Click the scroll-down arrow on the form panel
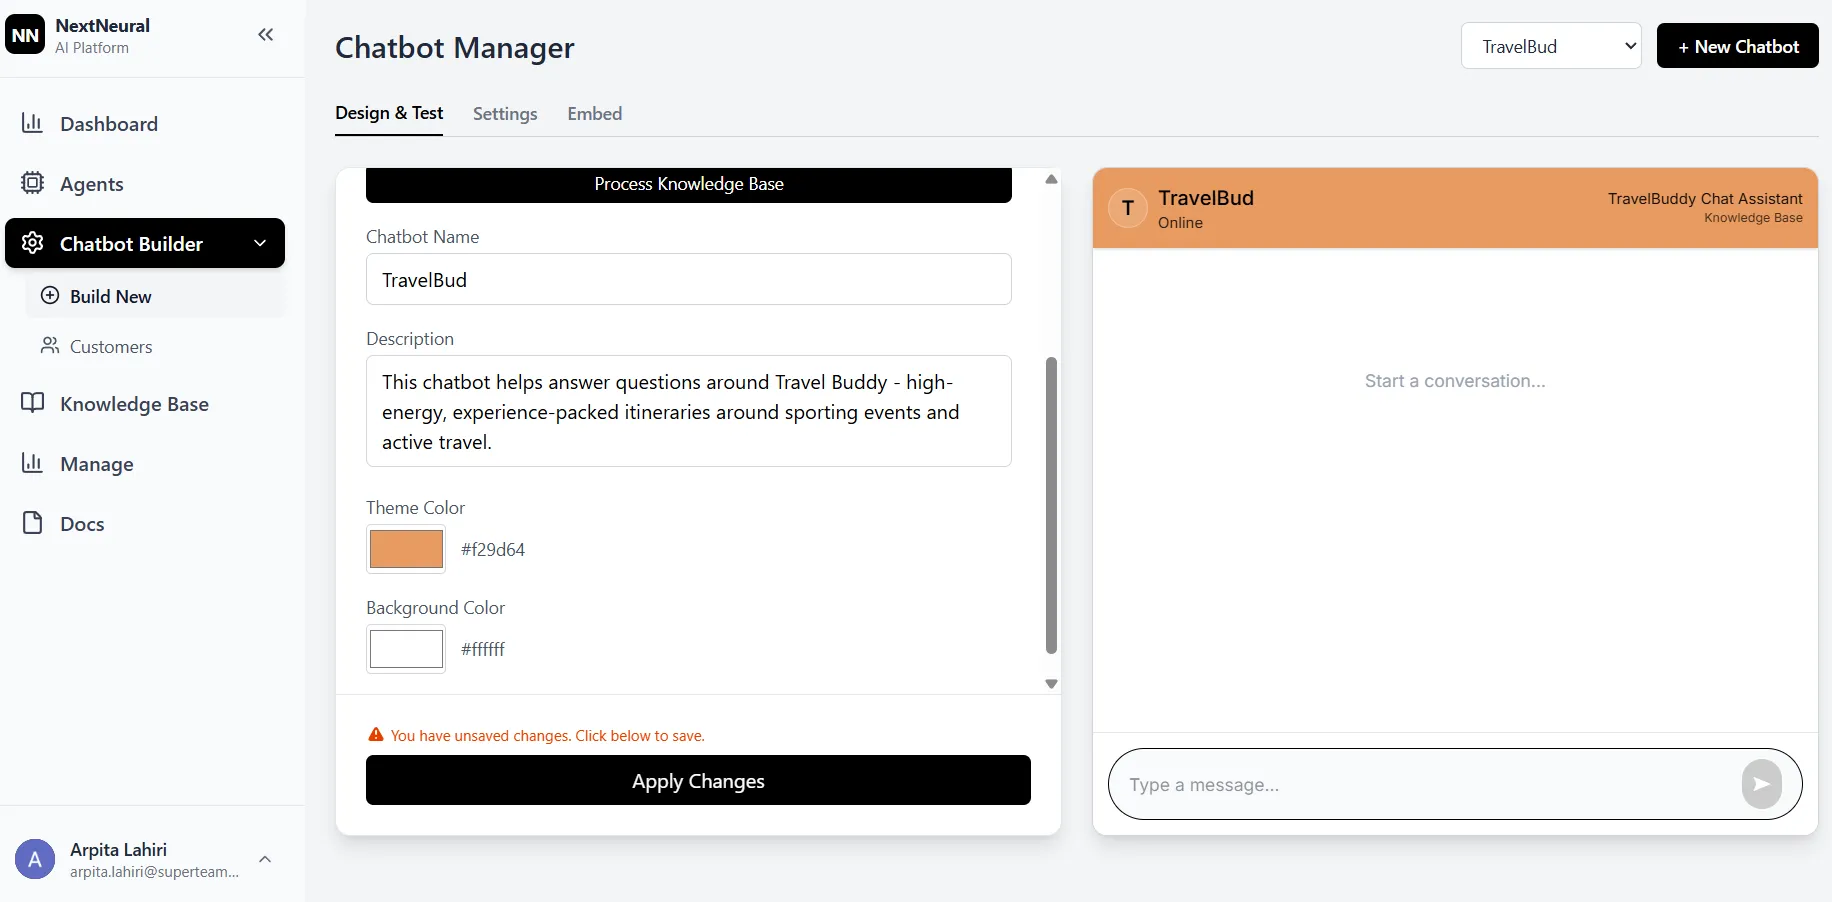The width and height of the screenshot is (1832, 902). click(x=1051, y=684)
